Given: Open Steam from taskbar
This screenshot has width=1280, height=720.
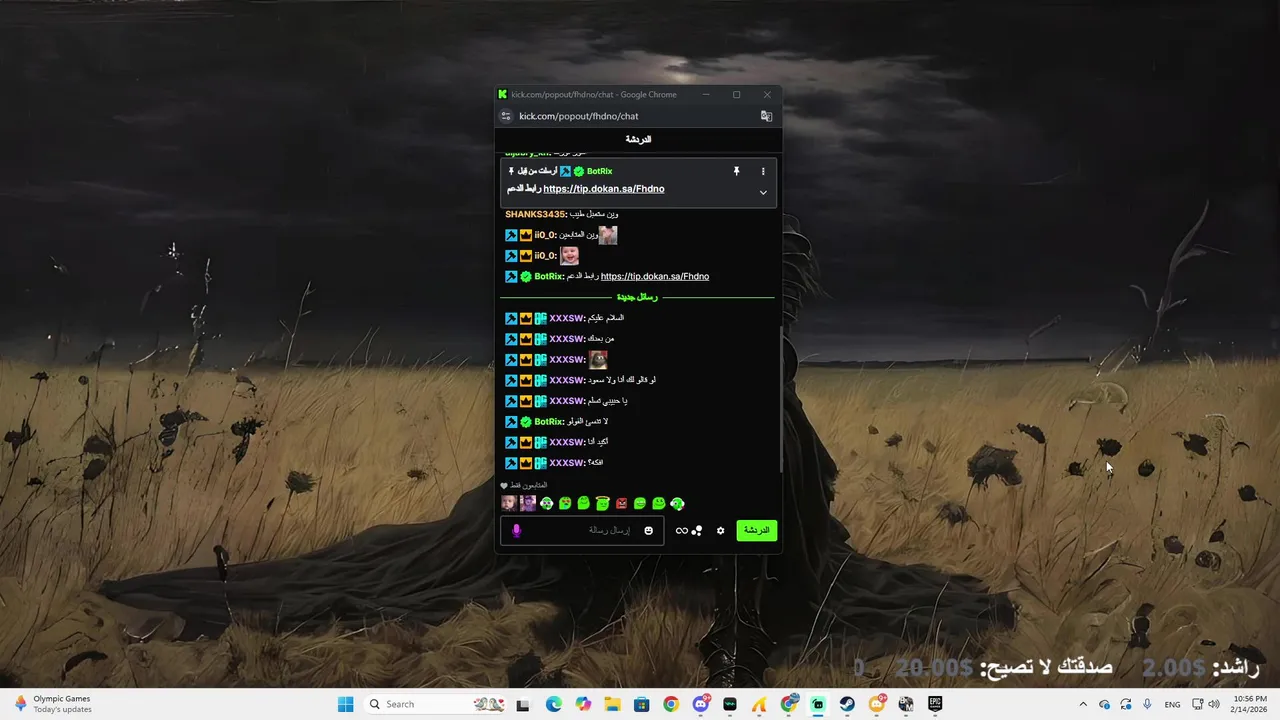Looking at the screenshot, I should pos(847,704).
